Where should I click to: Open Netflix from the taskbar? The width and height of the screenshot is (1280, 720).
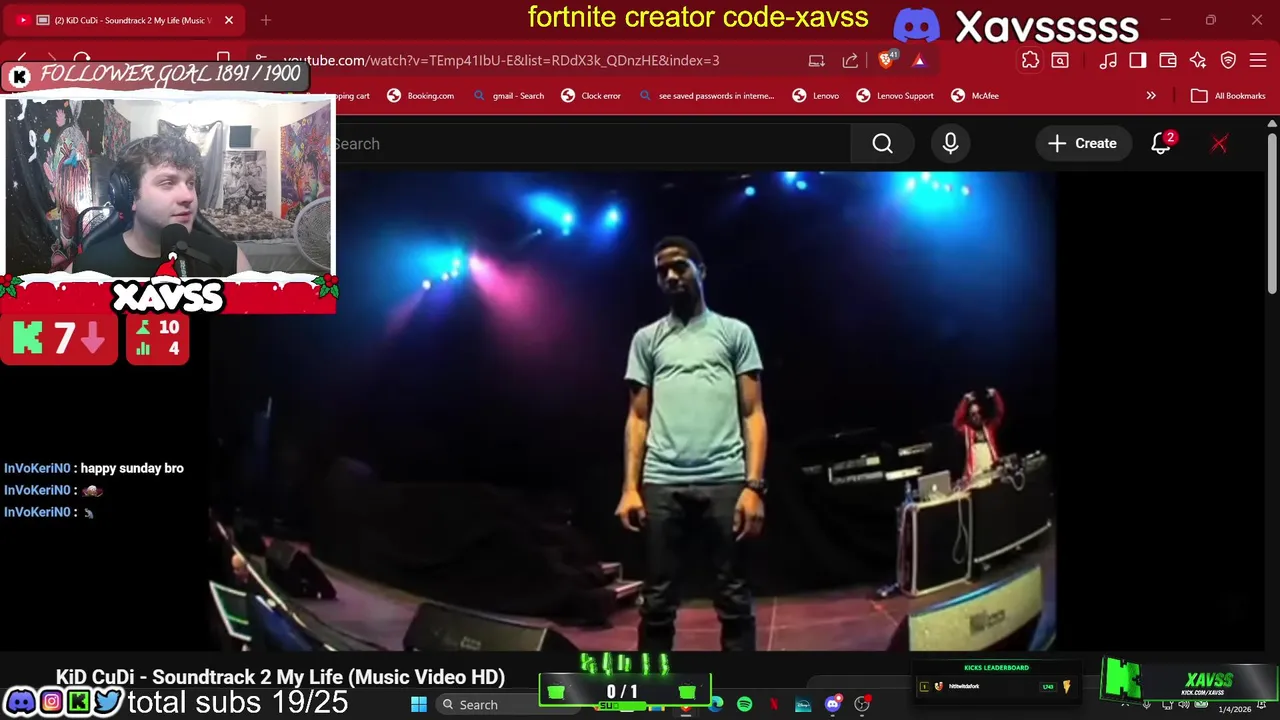coord(773,705)
